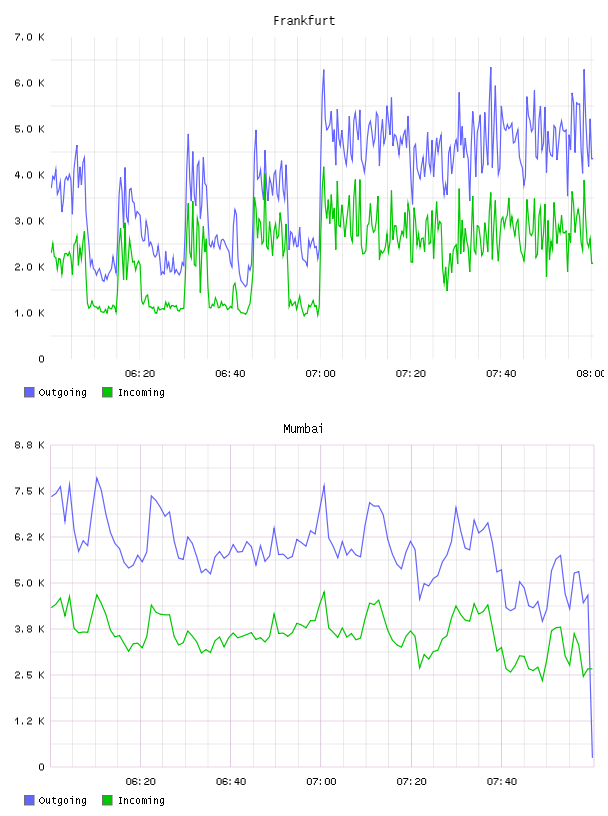The width and height of the screenshot is (608, 816).
Task: Click the 07:20 time label in Mumbai
Action: [411, 782]
